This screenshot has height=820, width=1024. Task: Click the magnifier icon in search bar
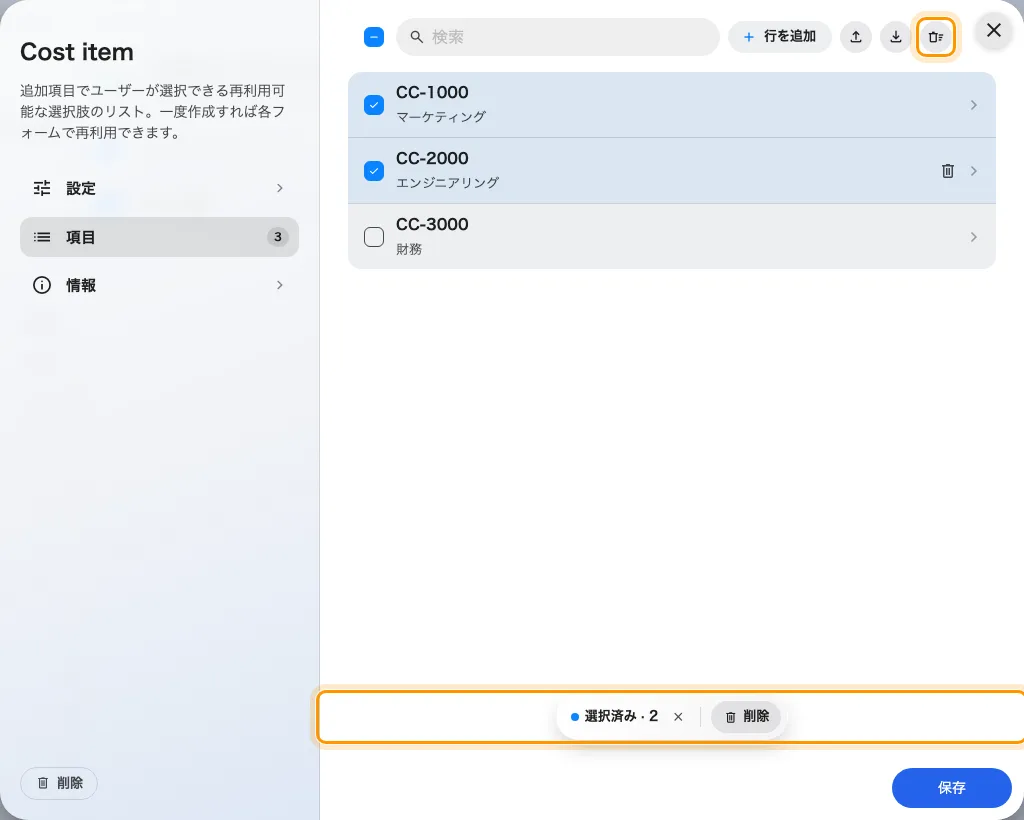pos(417,37)
